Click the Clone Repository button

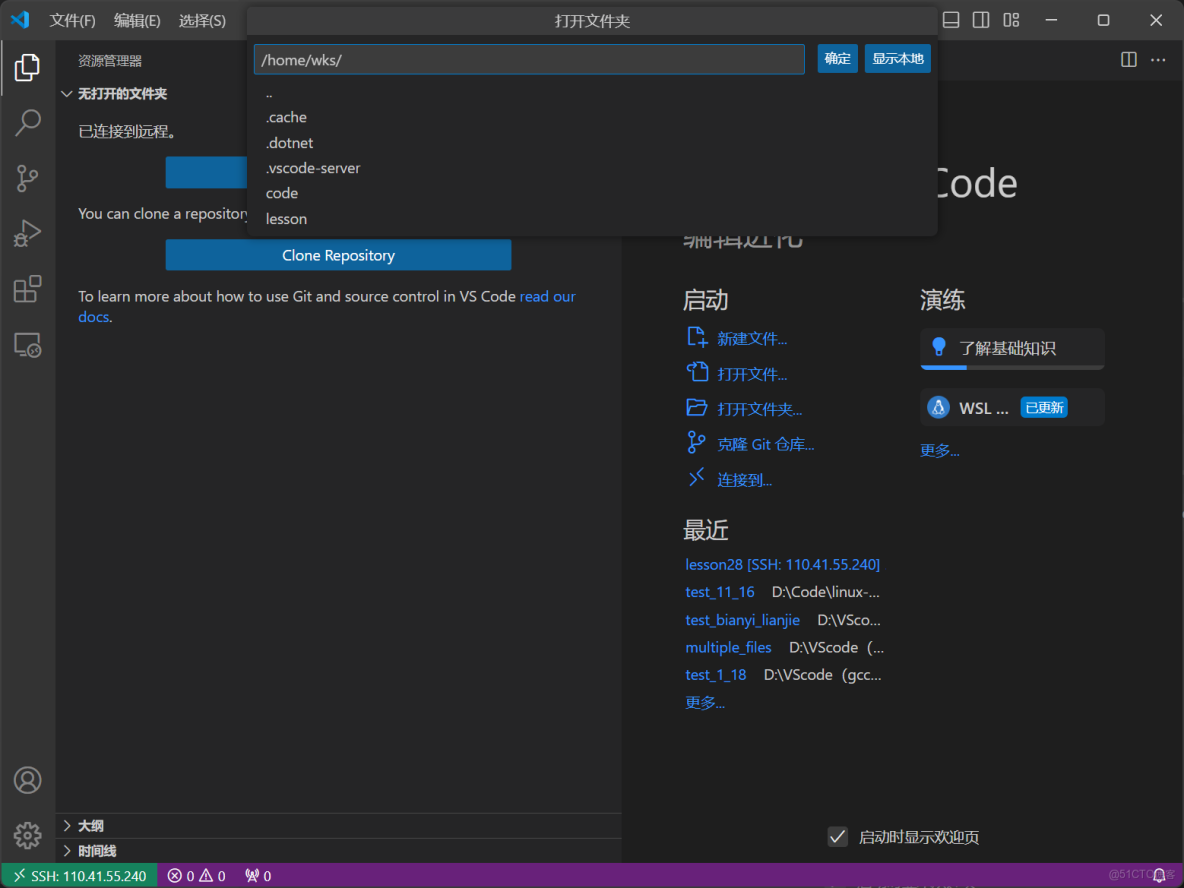338,255
